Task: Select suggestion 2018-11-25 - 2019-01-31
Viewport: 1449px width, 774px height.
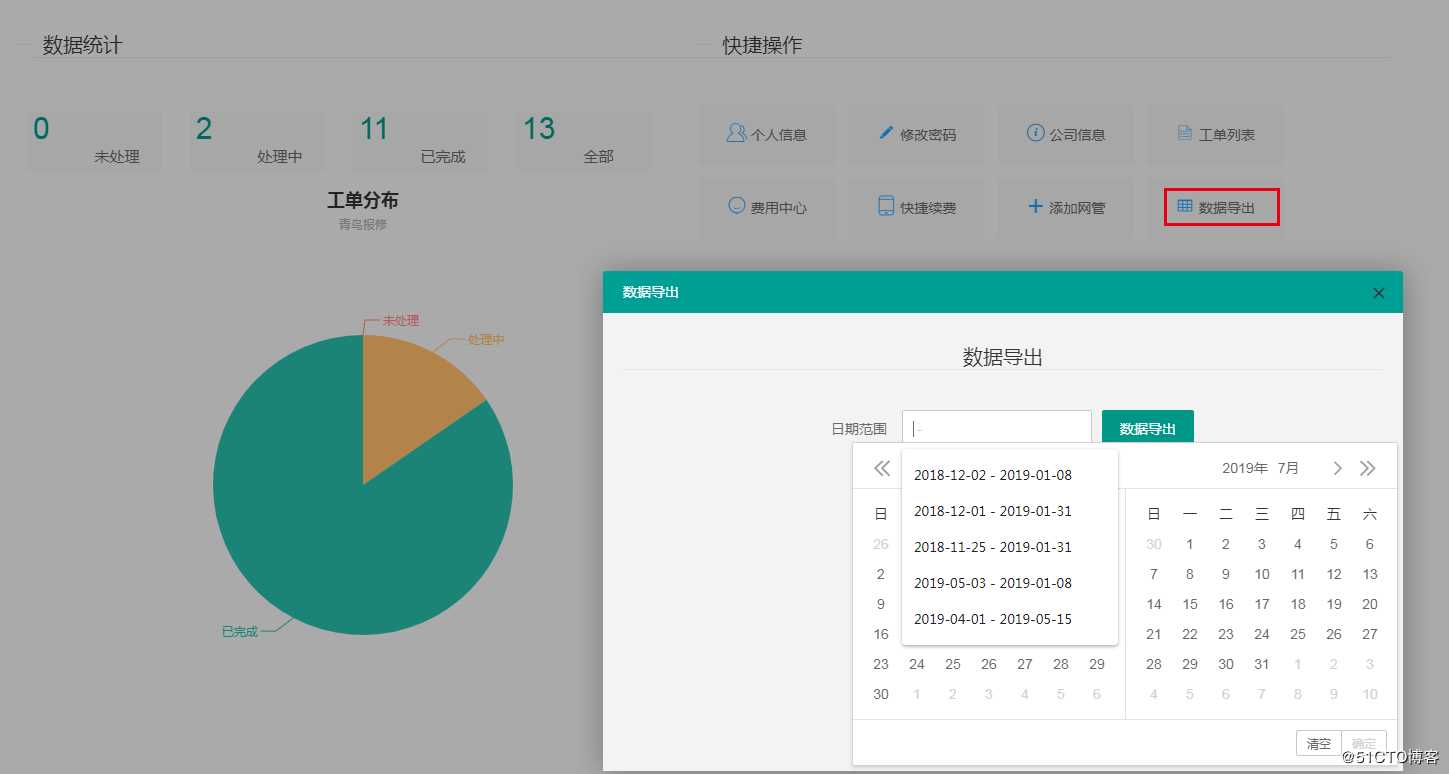Action: click(x=1010, y=547)
